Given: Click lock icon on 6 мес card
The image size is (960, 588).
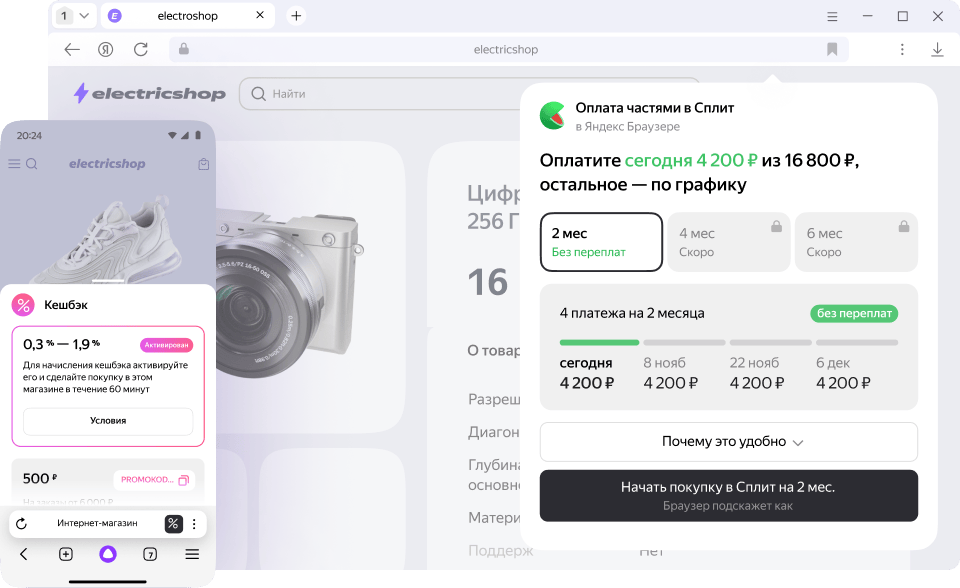Looking at the screenshot, I should pyautogui.click(x=904, y=227).
